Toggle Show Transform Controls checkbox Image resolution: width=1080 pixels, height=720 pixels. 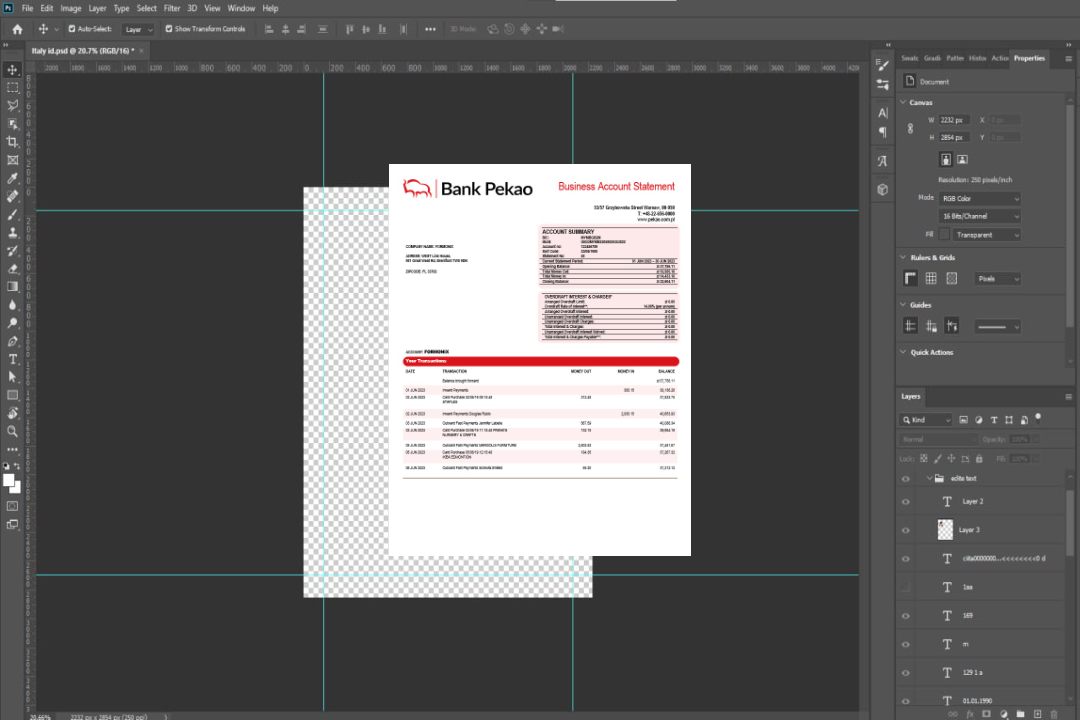169,29
